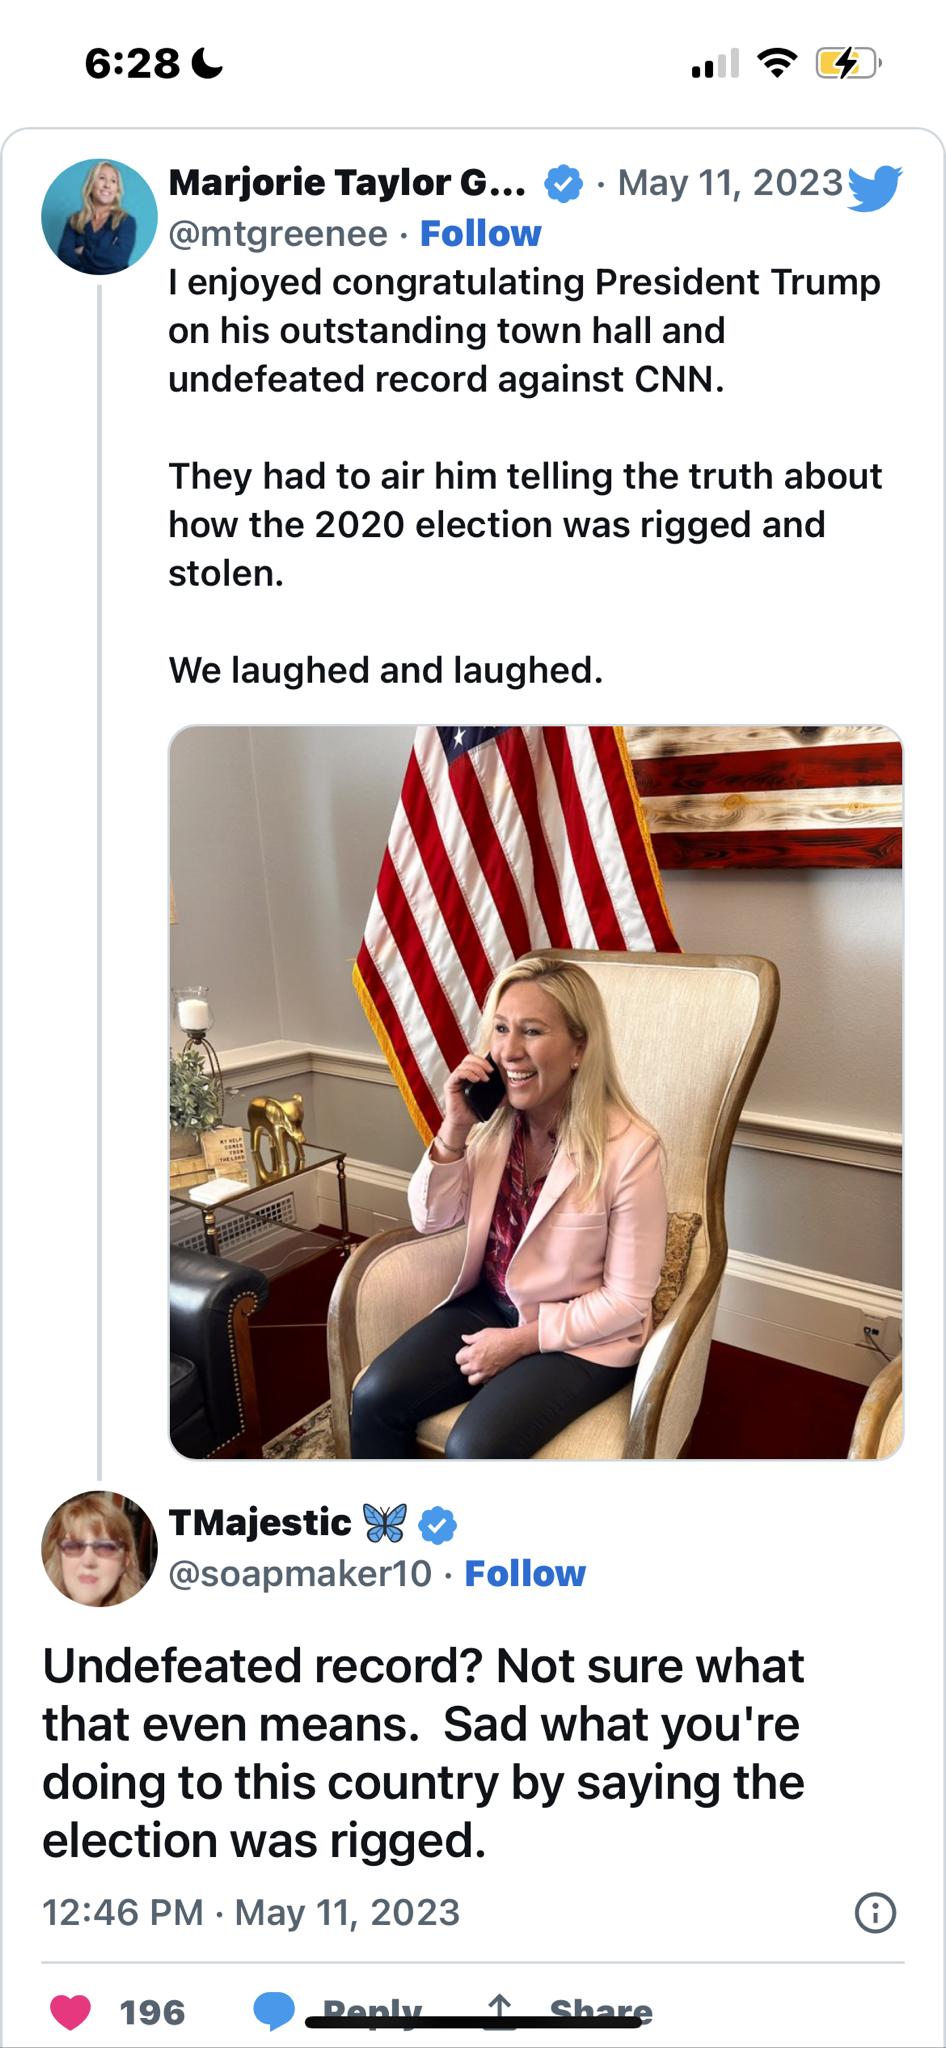Click the blue reply bubble icon
This screenshot has height=2048, width=946.
[x=274, y=2012]
